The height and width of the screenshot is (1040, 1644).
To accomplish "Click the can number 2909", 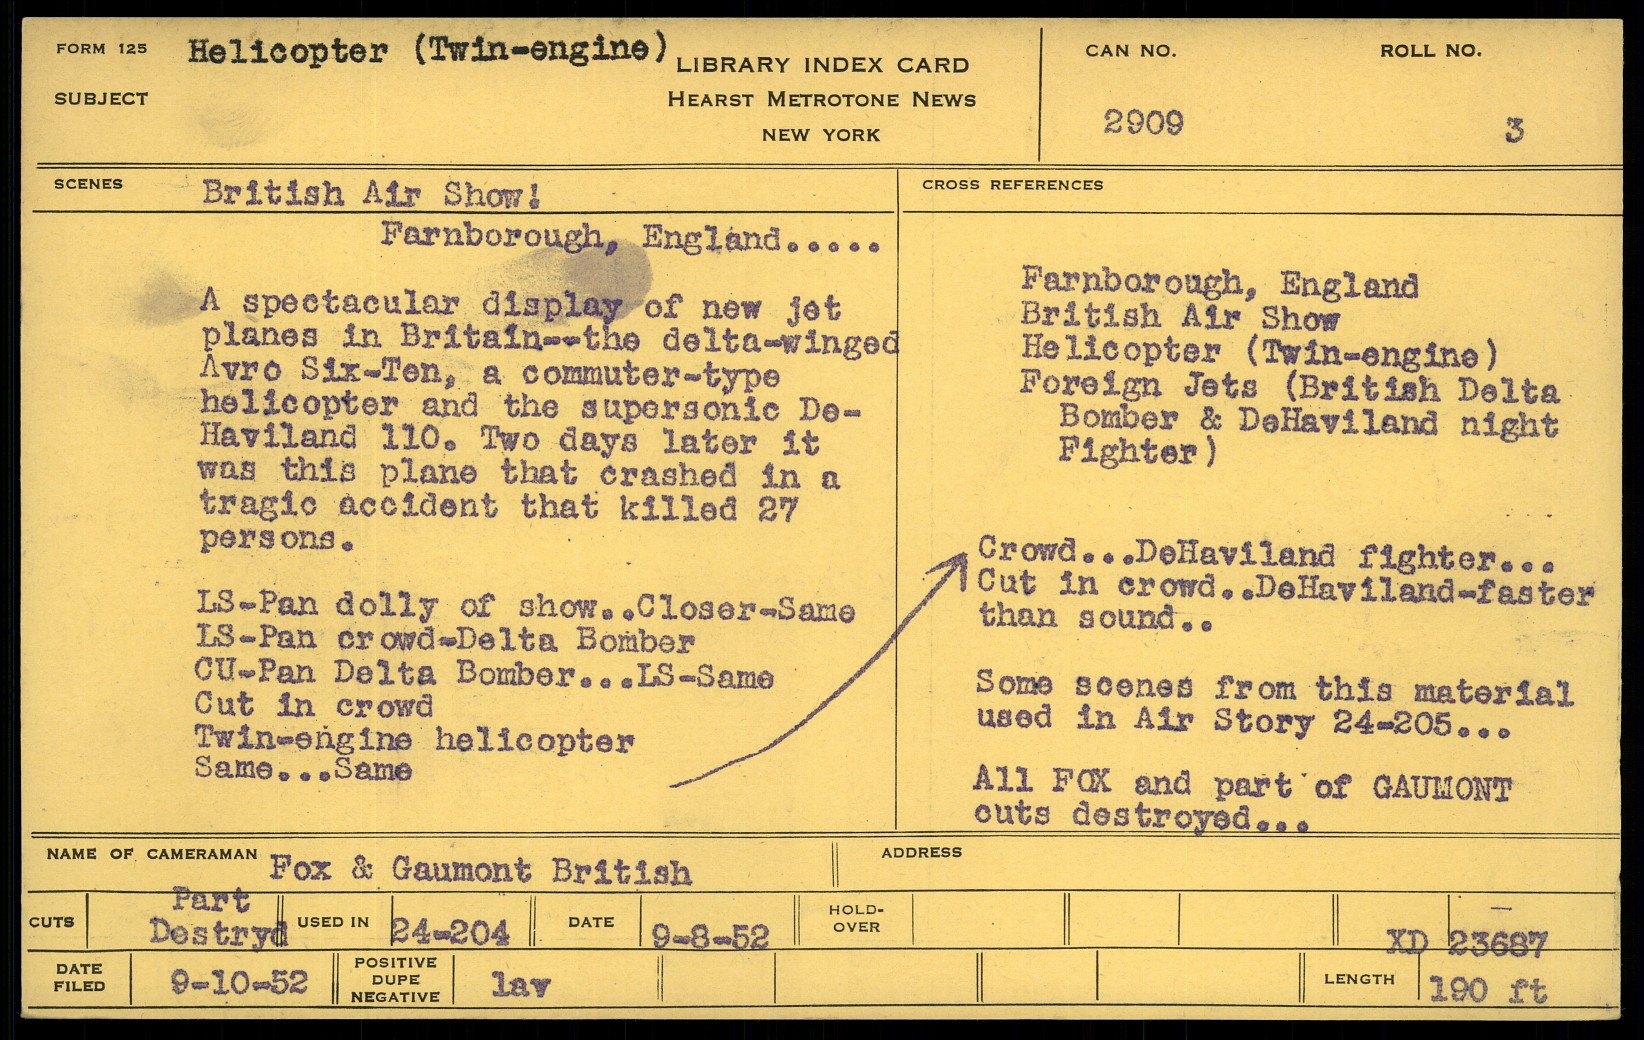I will [x=1143, y=123].
